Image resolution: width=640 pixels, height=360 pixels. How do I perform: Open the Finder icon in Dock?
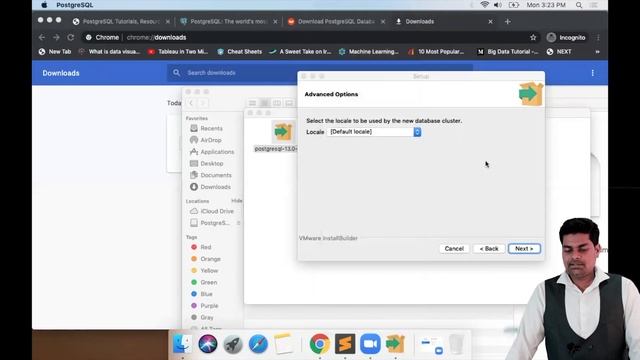tap(182, 344)
